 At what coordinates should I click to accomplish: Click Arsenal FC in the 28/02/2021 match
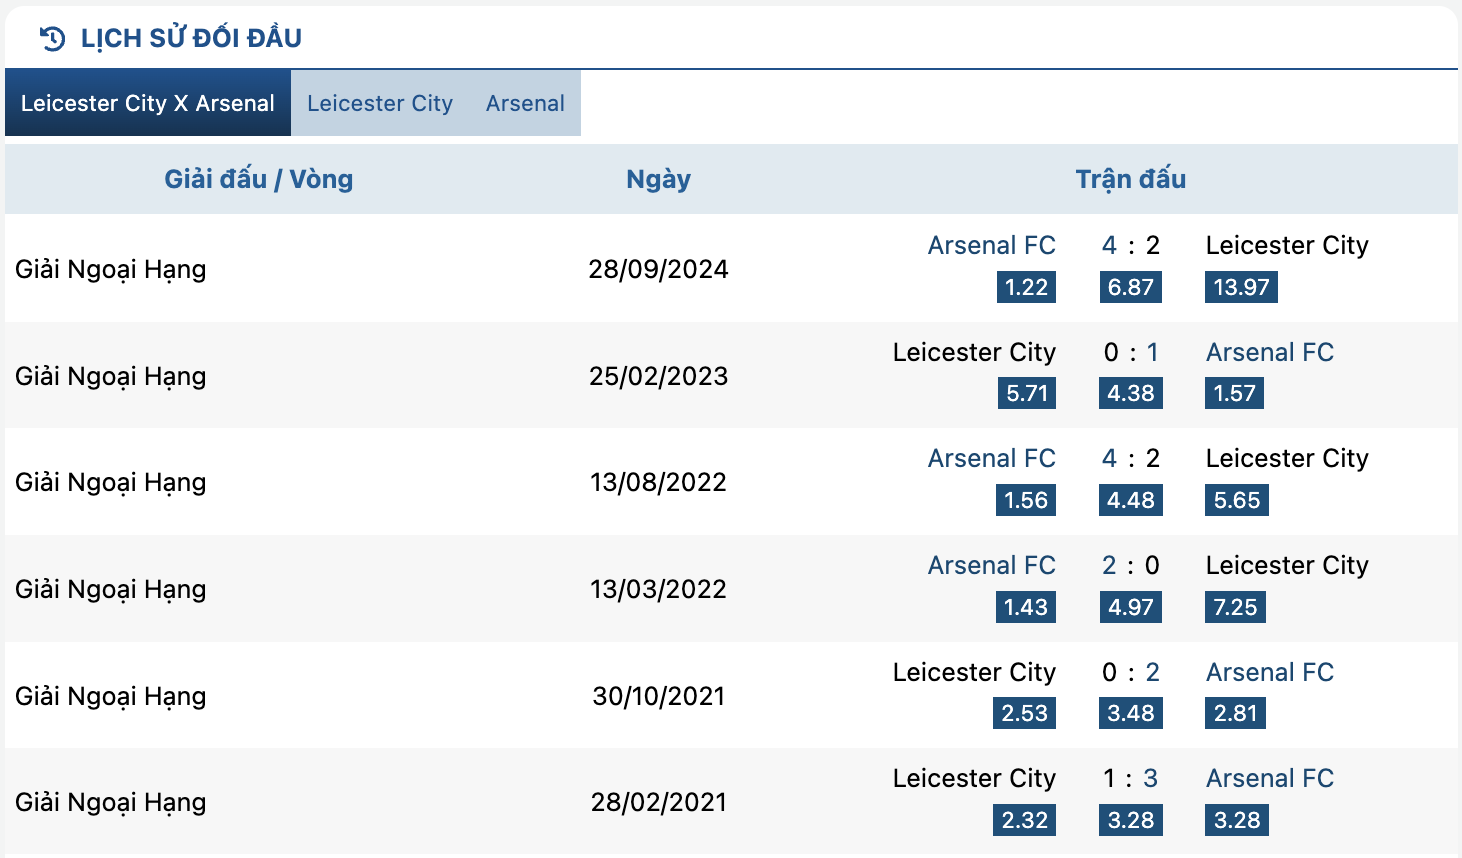tap(1269, 778)
